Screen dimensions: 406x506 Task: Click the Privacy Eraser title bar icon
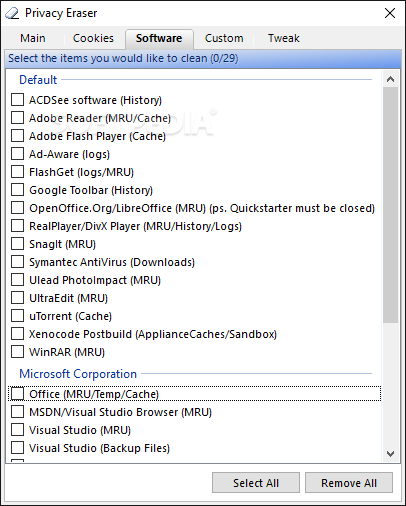[12, 13]
